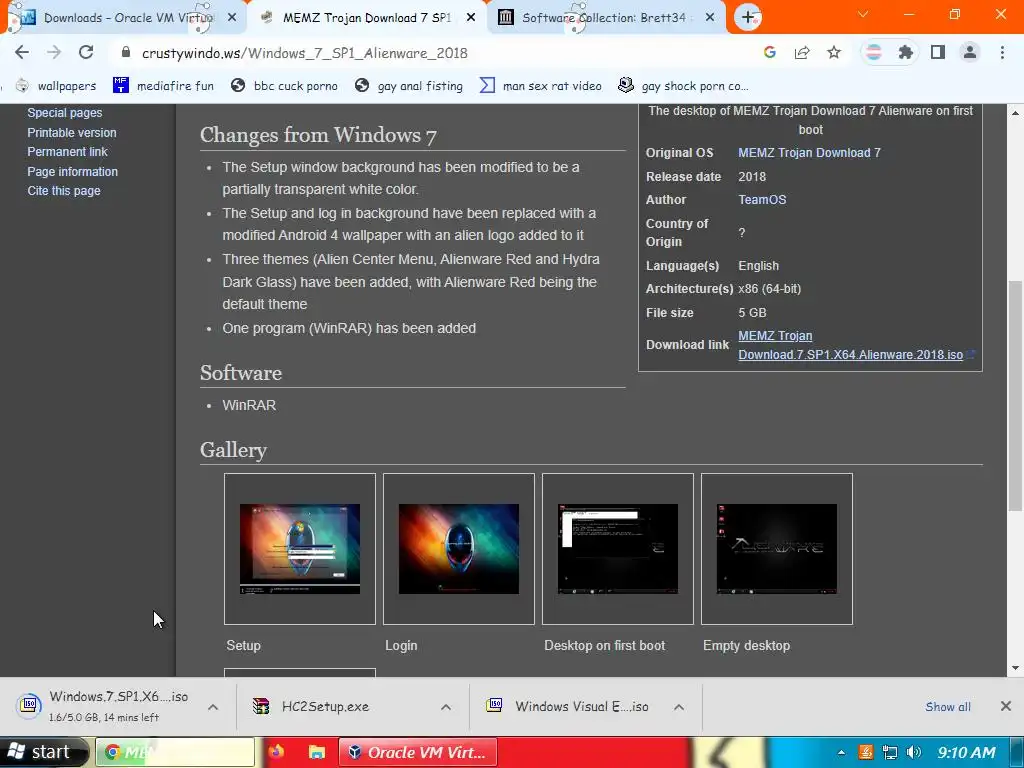
Task: Click the ISO file icon on Windows Visual E download
Action: click(494, 705)
